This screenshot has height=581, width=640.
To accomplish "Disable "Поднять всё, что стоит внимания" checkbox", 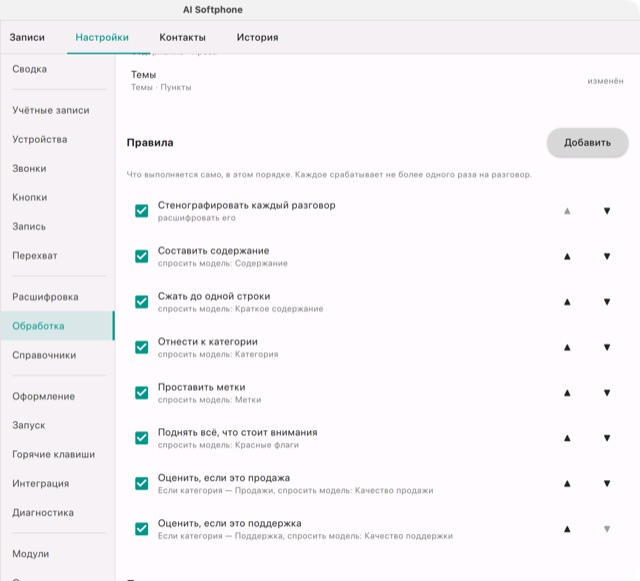I will 142,438.
